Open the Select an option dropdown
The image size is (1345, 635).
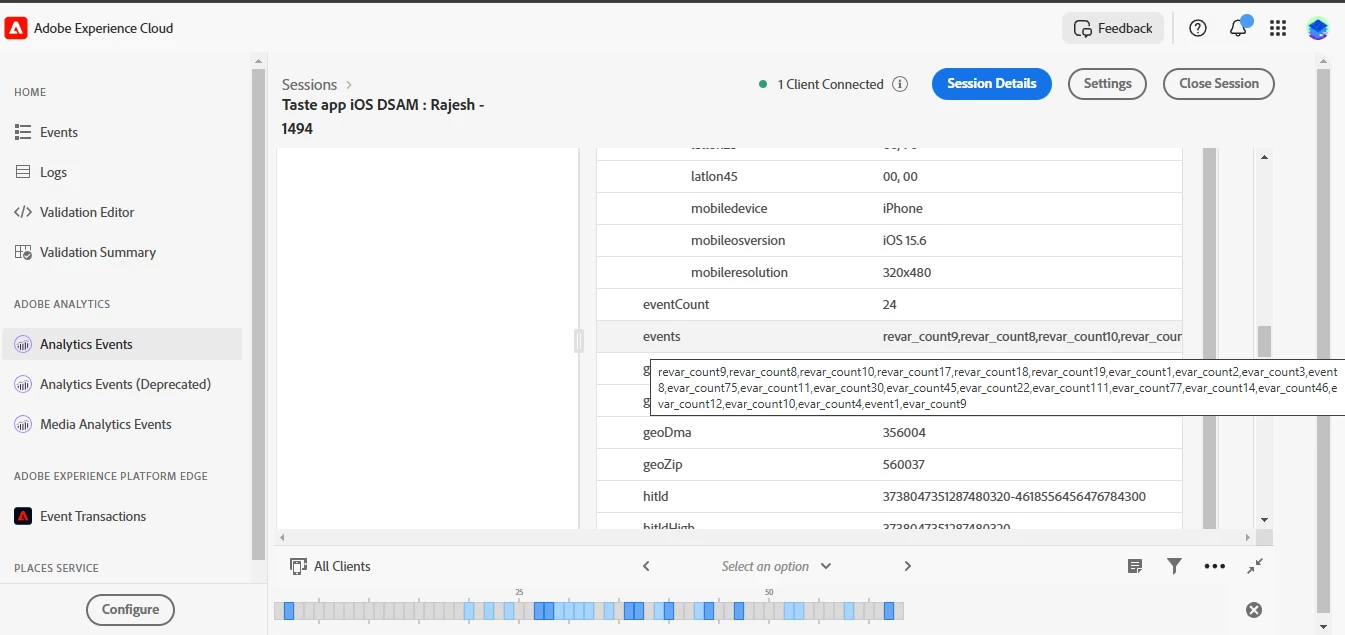777,566
